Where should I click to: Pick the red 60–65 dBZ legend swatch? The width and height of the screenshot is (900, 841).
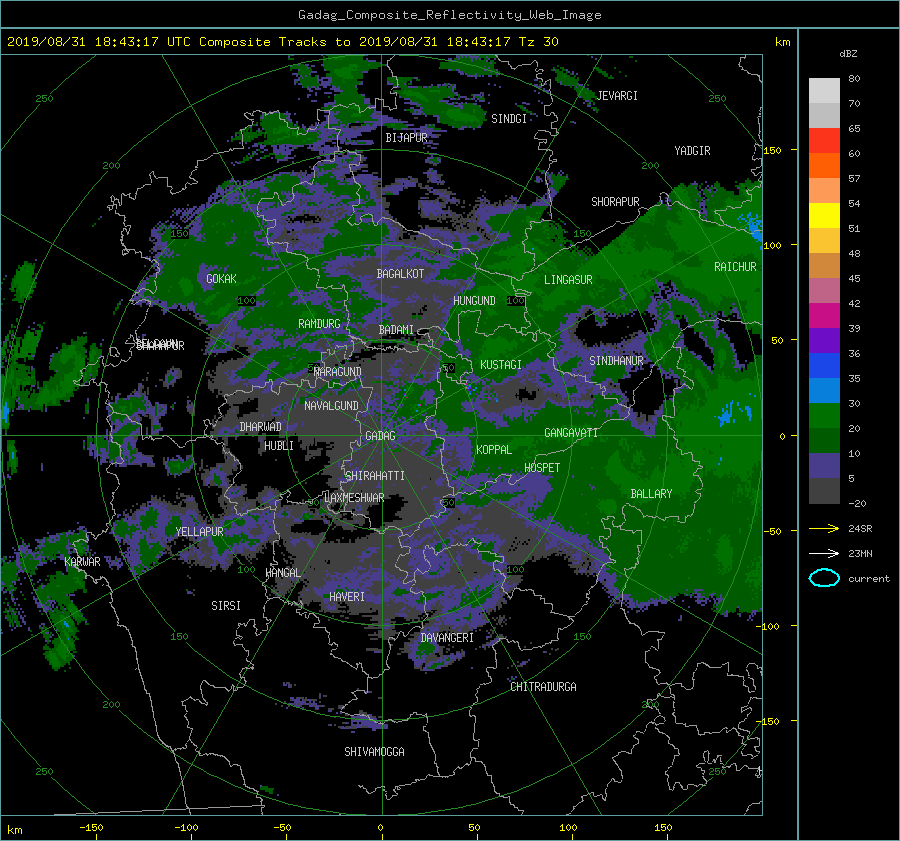(824, 141)
